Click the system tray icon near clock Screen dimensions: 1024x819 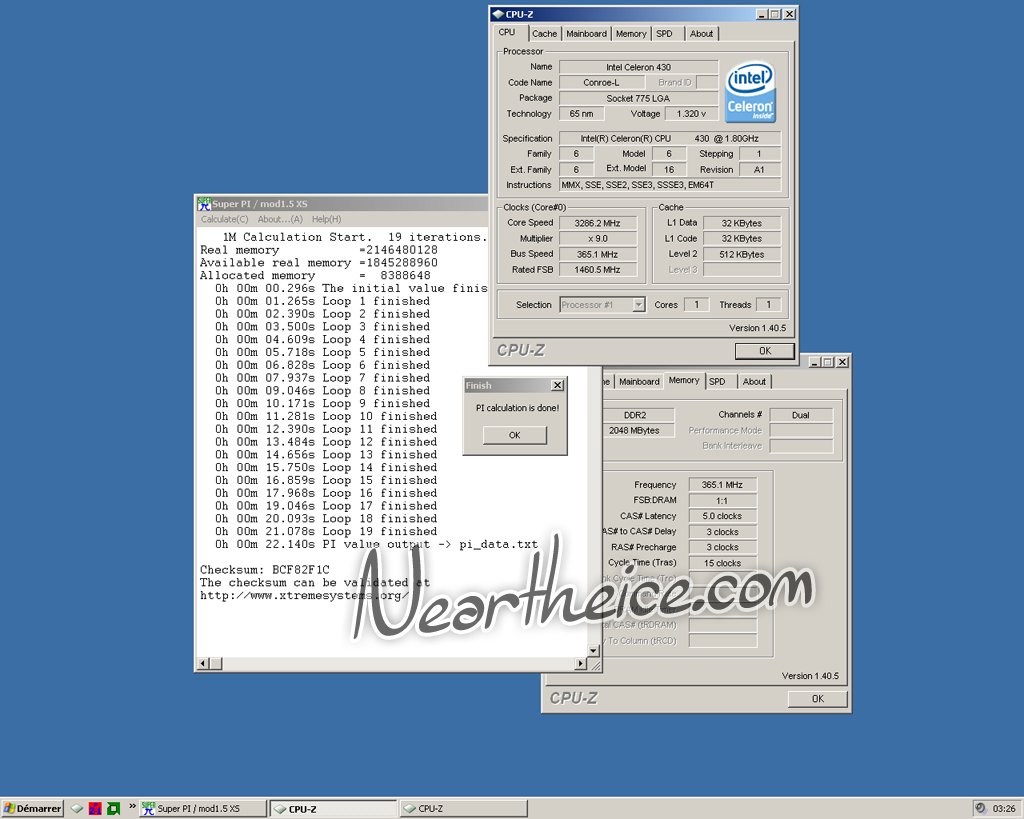tap(980, 809)
